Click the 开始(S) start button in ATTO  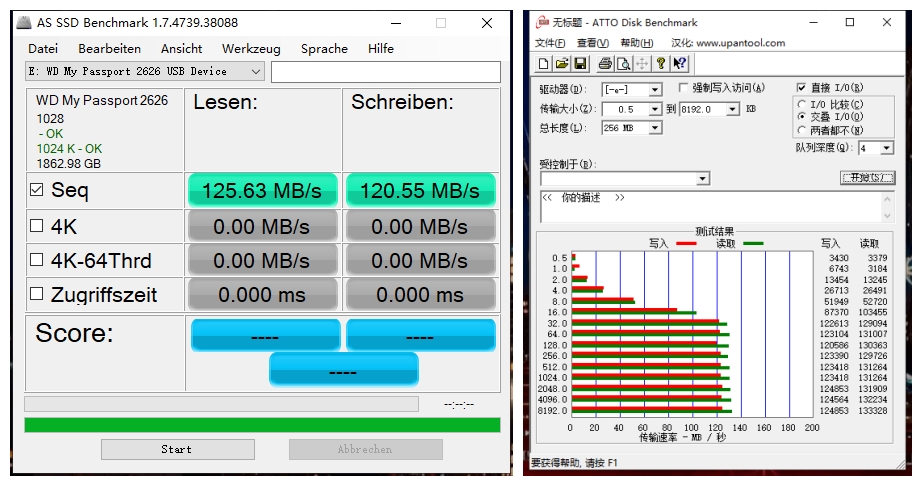(x=867, y=177)
